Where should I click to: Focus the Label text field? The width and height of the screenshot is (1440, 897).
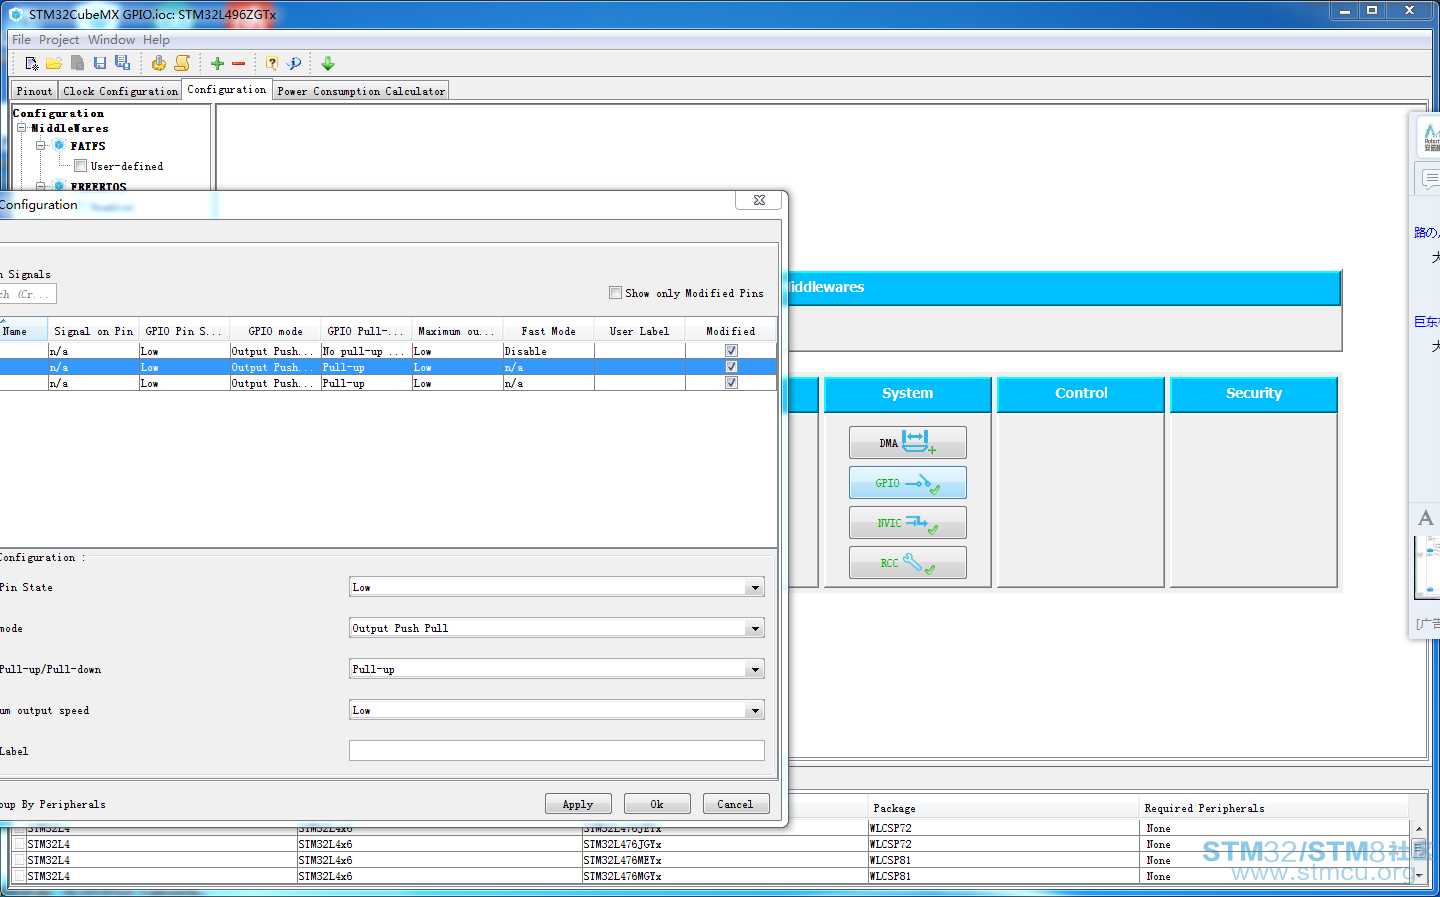(x=557, y=751)
